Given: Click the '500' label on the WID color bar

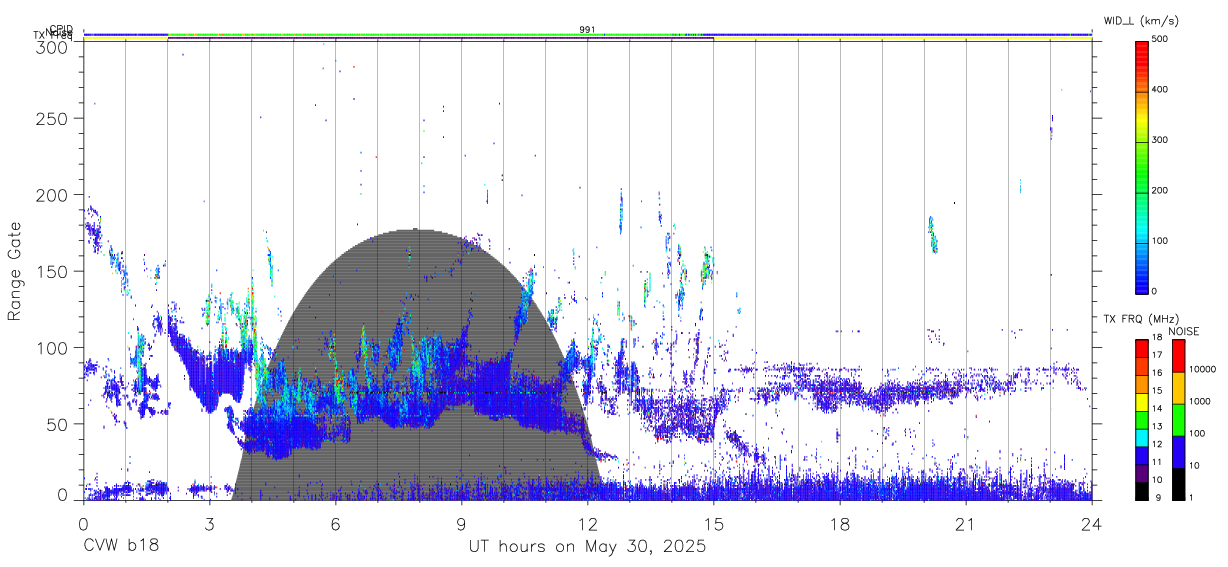Looking at the screenshot, I should click(1160, 40).
